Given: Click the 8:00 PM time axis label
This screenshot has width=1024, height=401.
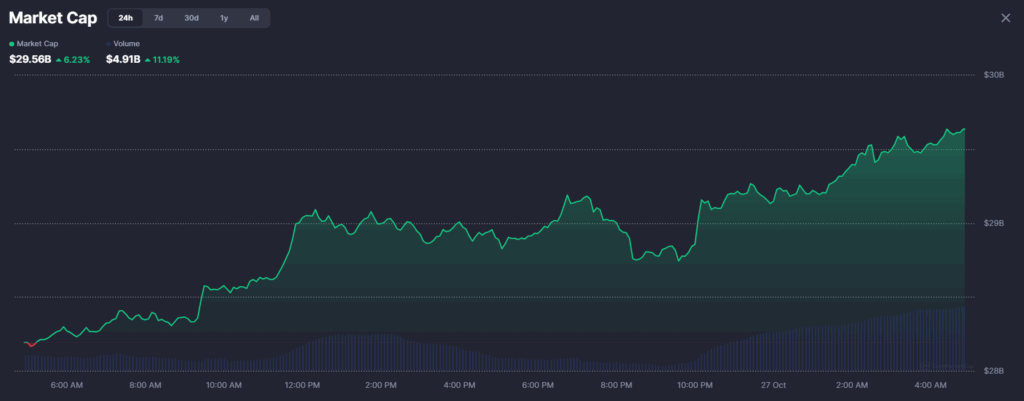Looking at the screenshot, I should [616, 385].
